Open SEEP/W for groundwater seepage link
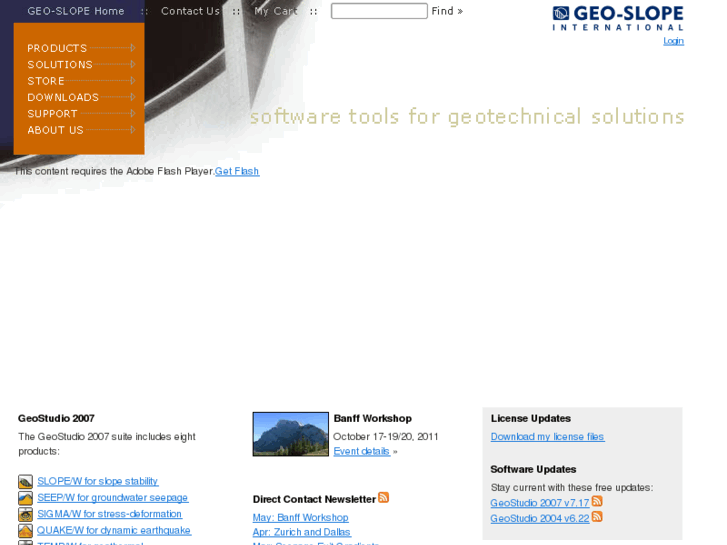727x545 pixels. tap(113, 498)
